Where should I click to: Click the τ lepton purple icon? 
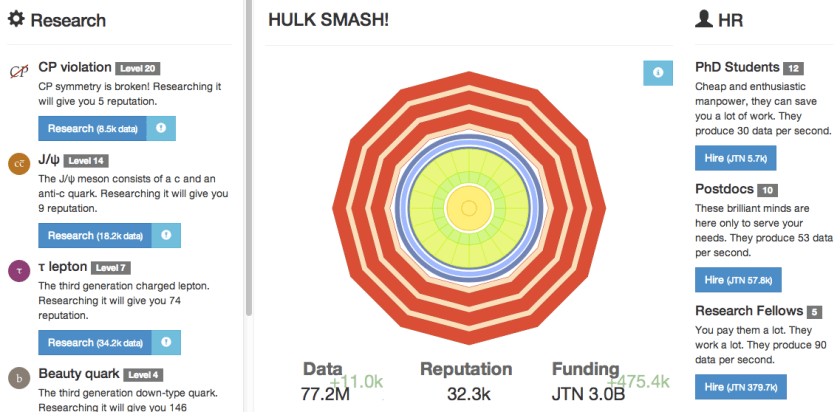[18, 270]
